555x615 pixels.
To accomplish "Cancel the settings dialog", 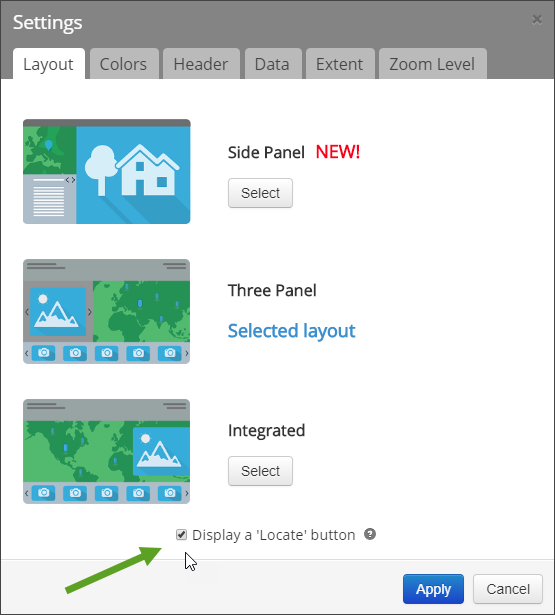I will click(508, 589).
